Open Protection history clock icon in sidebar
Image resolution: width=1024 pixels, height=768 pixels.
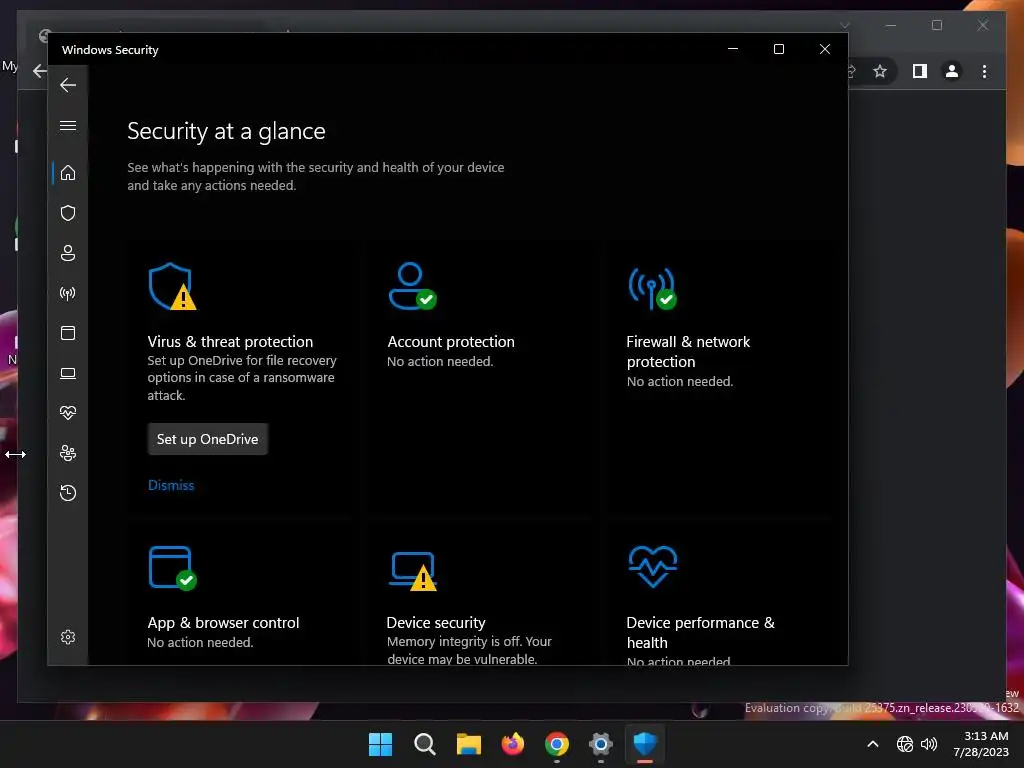tap(68, 493)
